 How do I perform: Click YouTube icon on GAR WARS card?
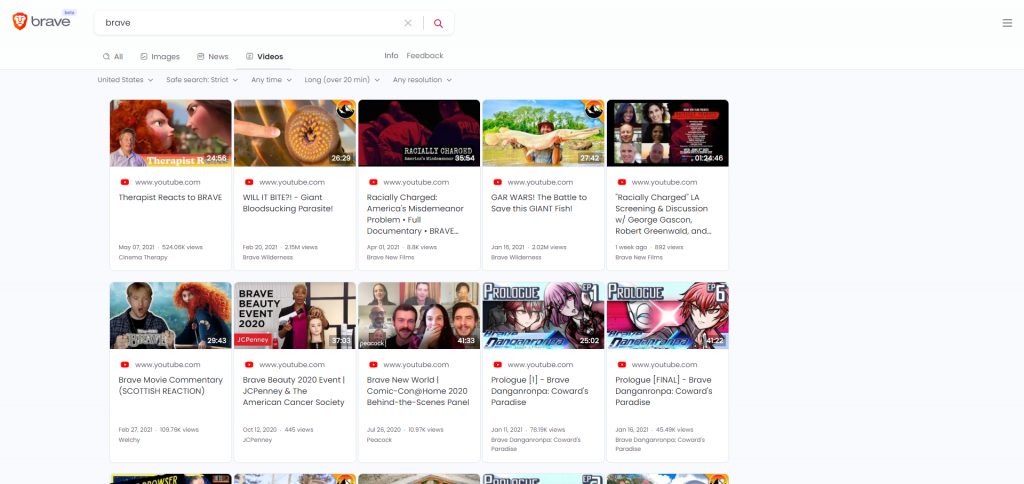(497, 182)
